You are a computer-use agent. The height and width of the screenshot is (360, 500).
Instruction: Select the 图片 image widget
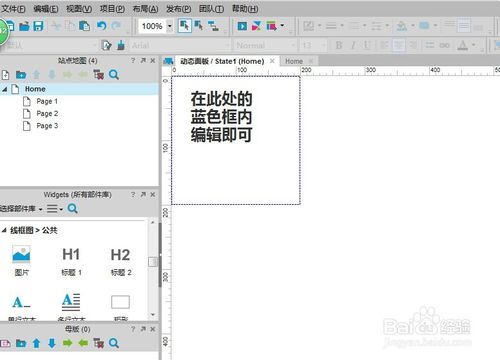tap(21, 261)
